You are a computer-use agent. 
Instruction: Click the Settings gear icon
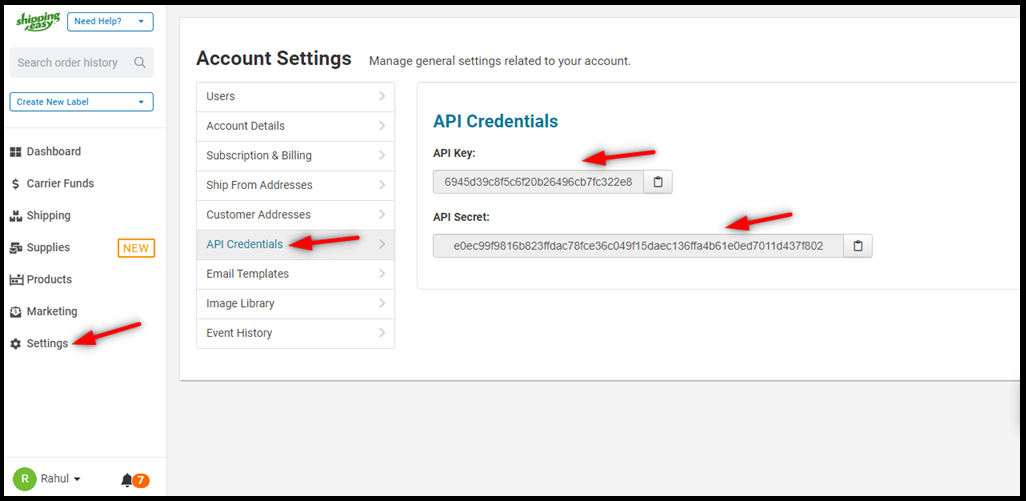click(16, 344)
